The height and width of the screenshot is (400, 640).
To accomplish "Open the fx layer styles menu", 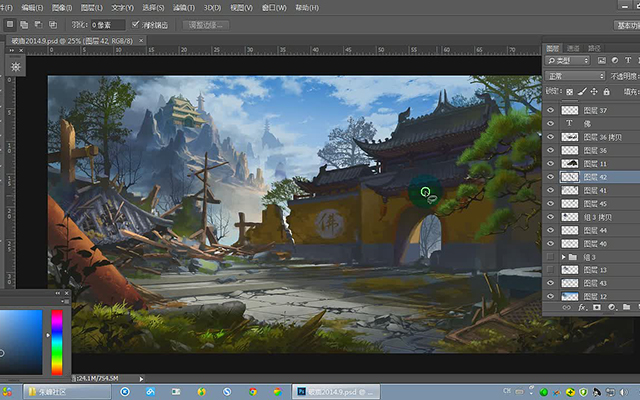I will (x=582, y=307).
